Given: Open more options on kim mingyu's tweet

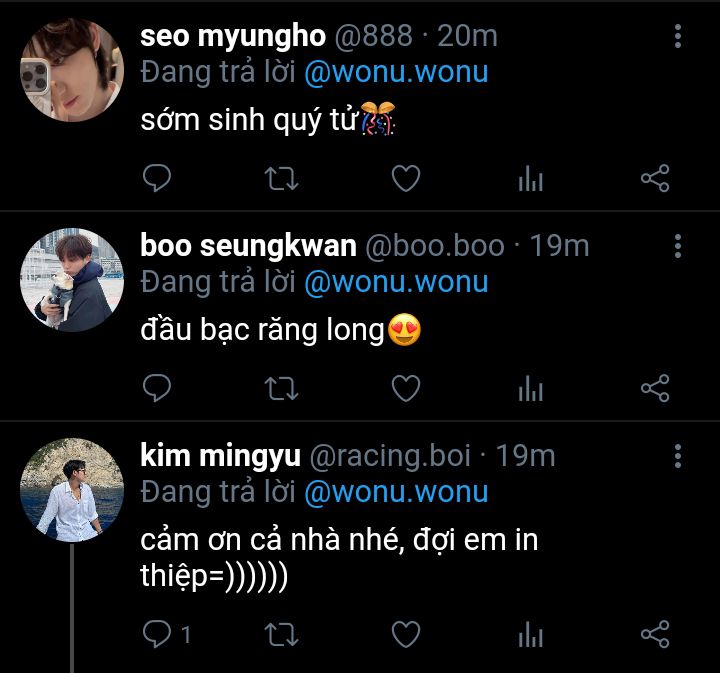Looking at the screenshot, I should pos(678,457).
